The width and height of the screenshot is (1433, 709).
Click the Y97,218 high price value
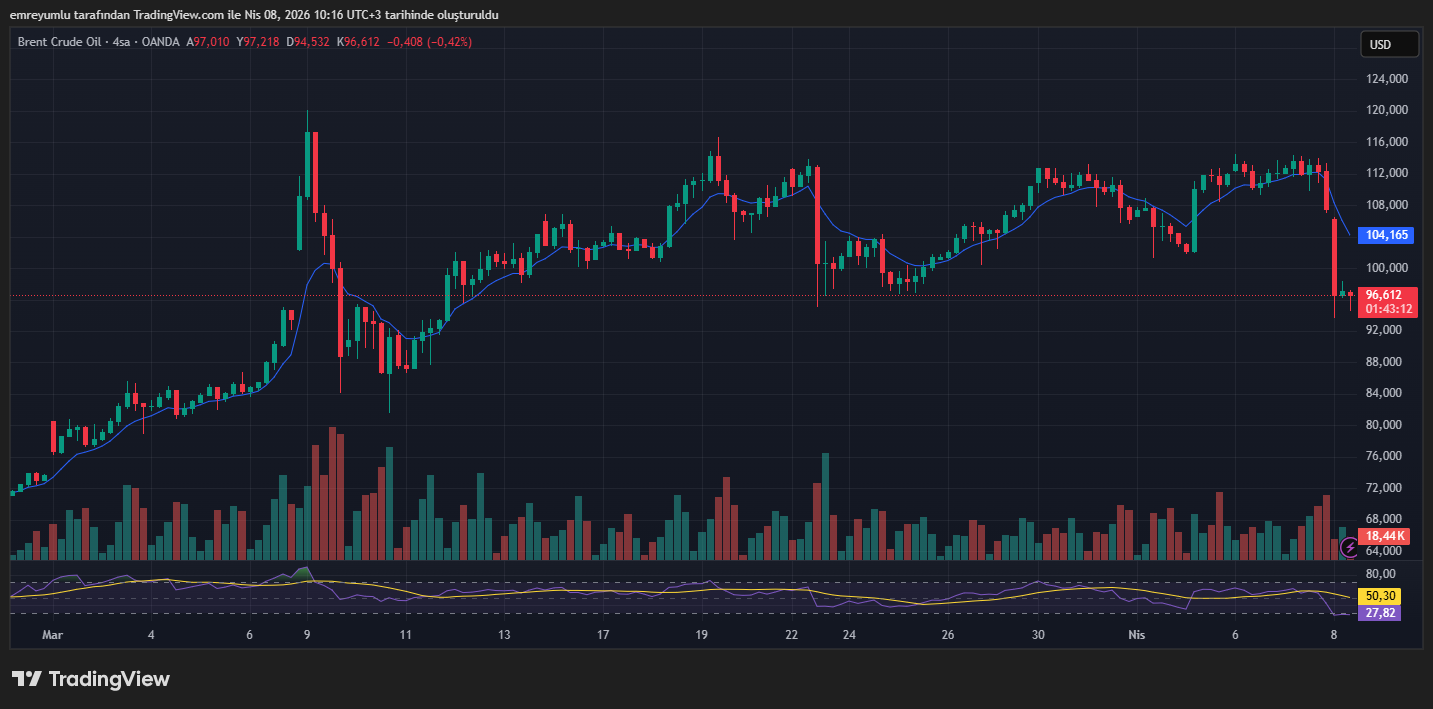tap(258, 42)
